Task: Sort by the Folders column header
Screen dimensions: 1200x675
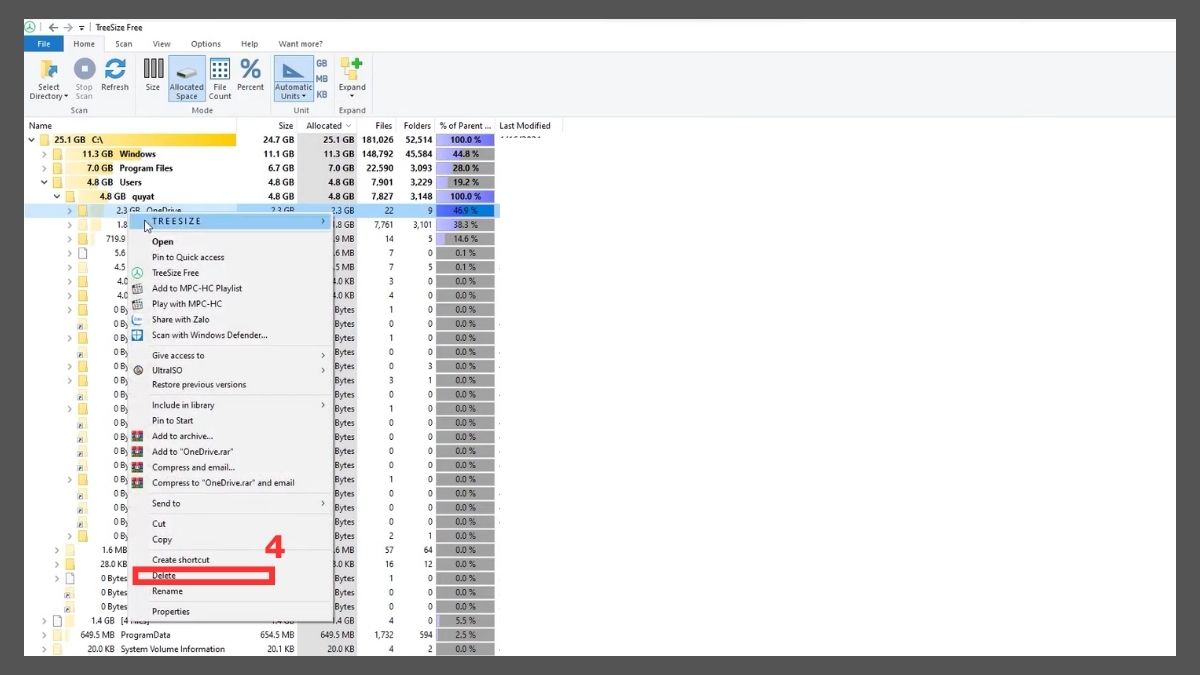Action: click(416, 126)
